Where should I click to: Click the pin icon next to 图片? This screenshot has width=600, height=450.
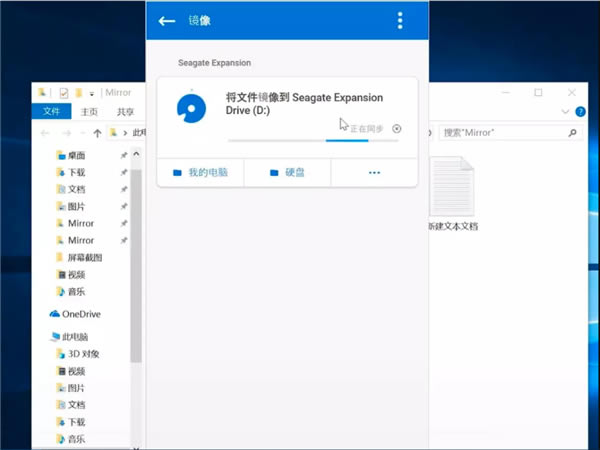[124, 207]
